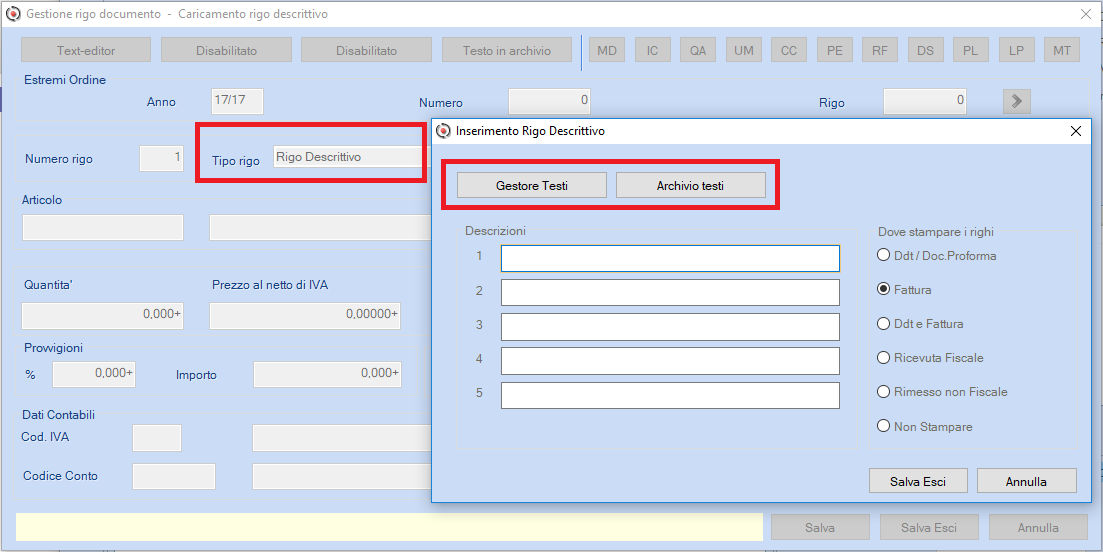Click Salva Esci in the dialog
Image resolution: width=1103 pixels, height=552 pixels.
(918, 481)
